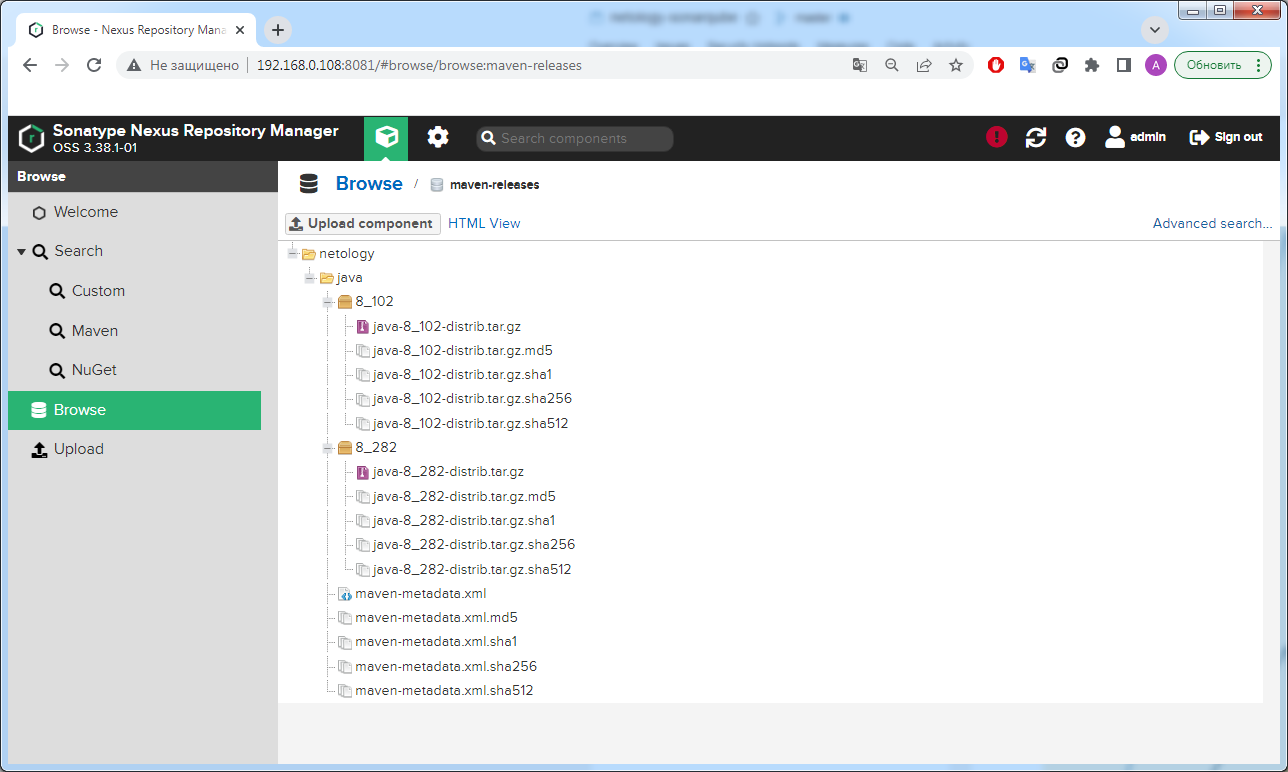This screenshot has height=772, width=1288.
Task: Click the Google Translate extension icon
Action: click(x=1027, y=65)
